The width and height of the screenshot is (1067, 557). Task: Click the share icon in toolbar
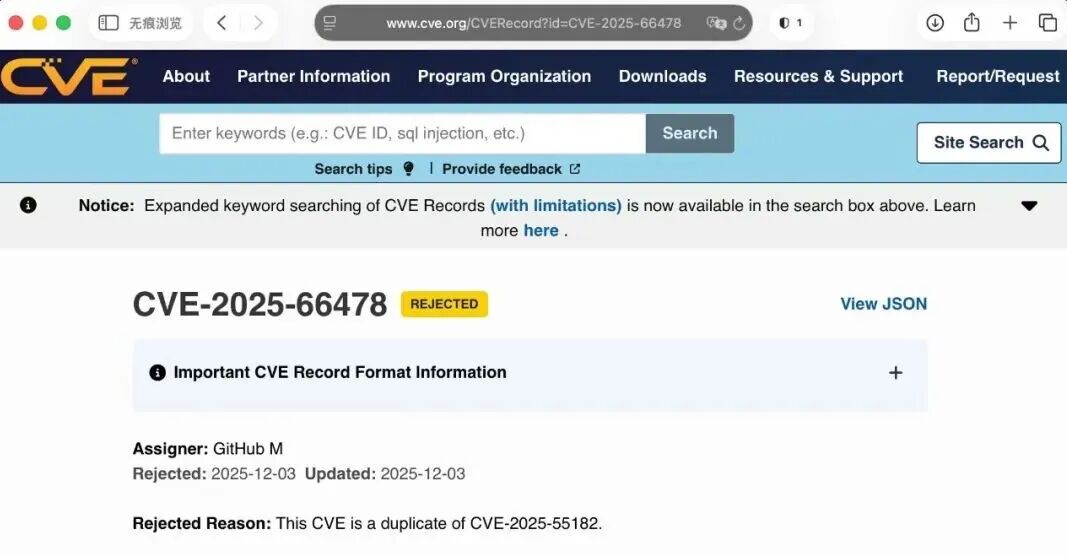[x=972, y=23]
